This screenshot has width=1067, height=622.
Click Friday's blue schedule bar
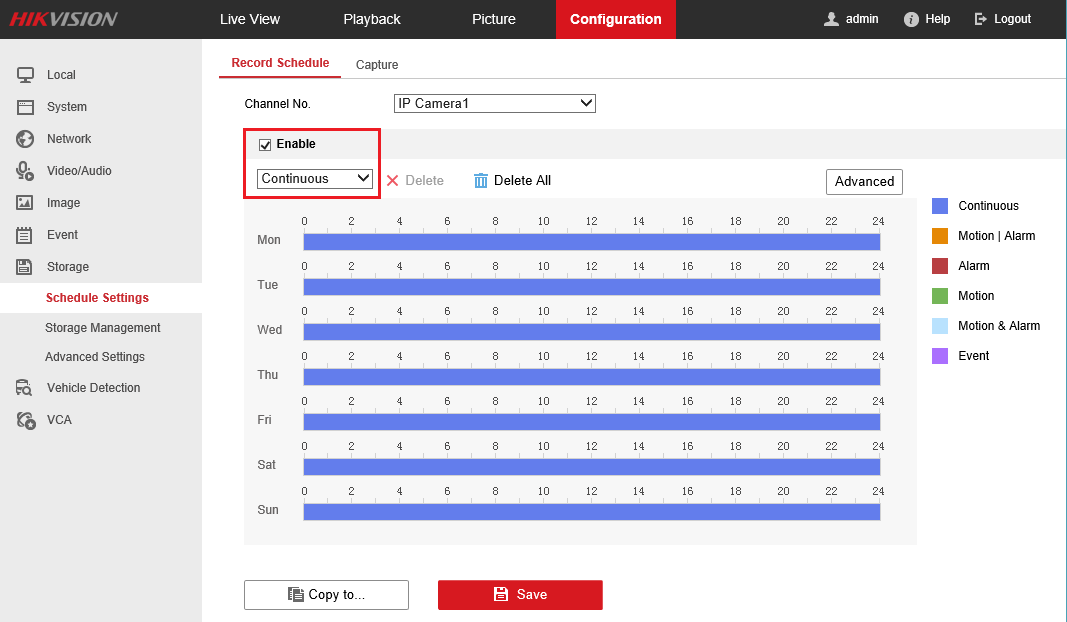[591, 422]
